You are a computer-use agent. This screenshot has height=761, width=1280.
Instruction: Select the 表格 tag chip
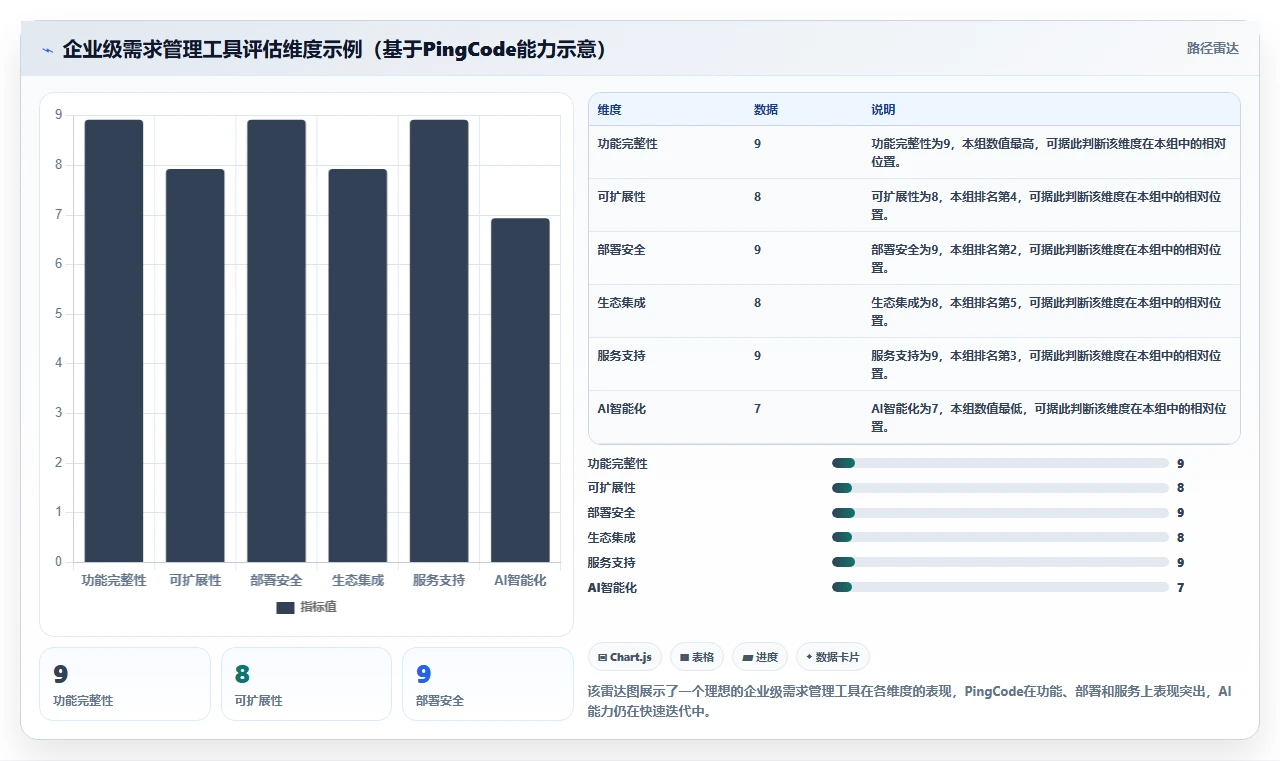[x=697, y=657]
